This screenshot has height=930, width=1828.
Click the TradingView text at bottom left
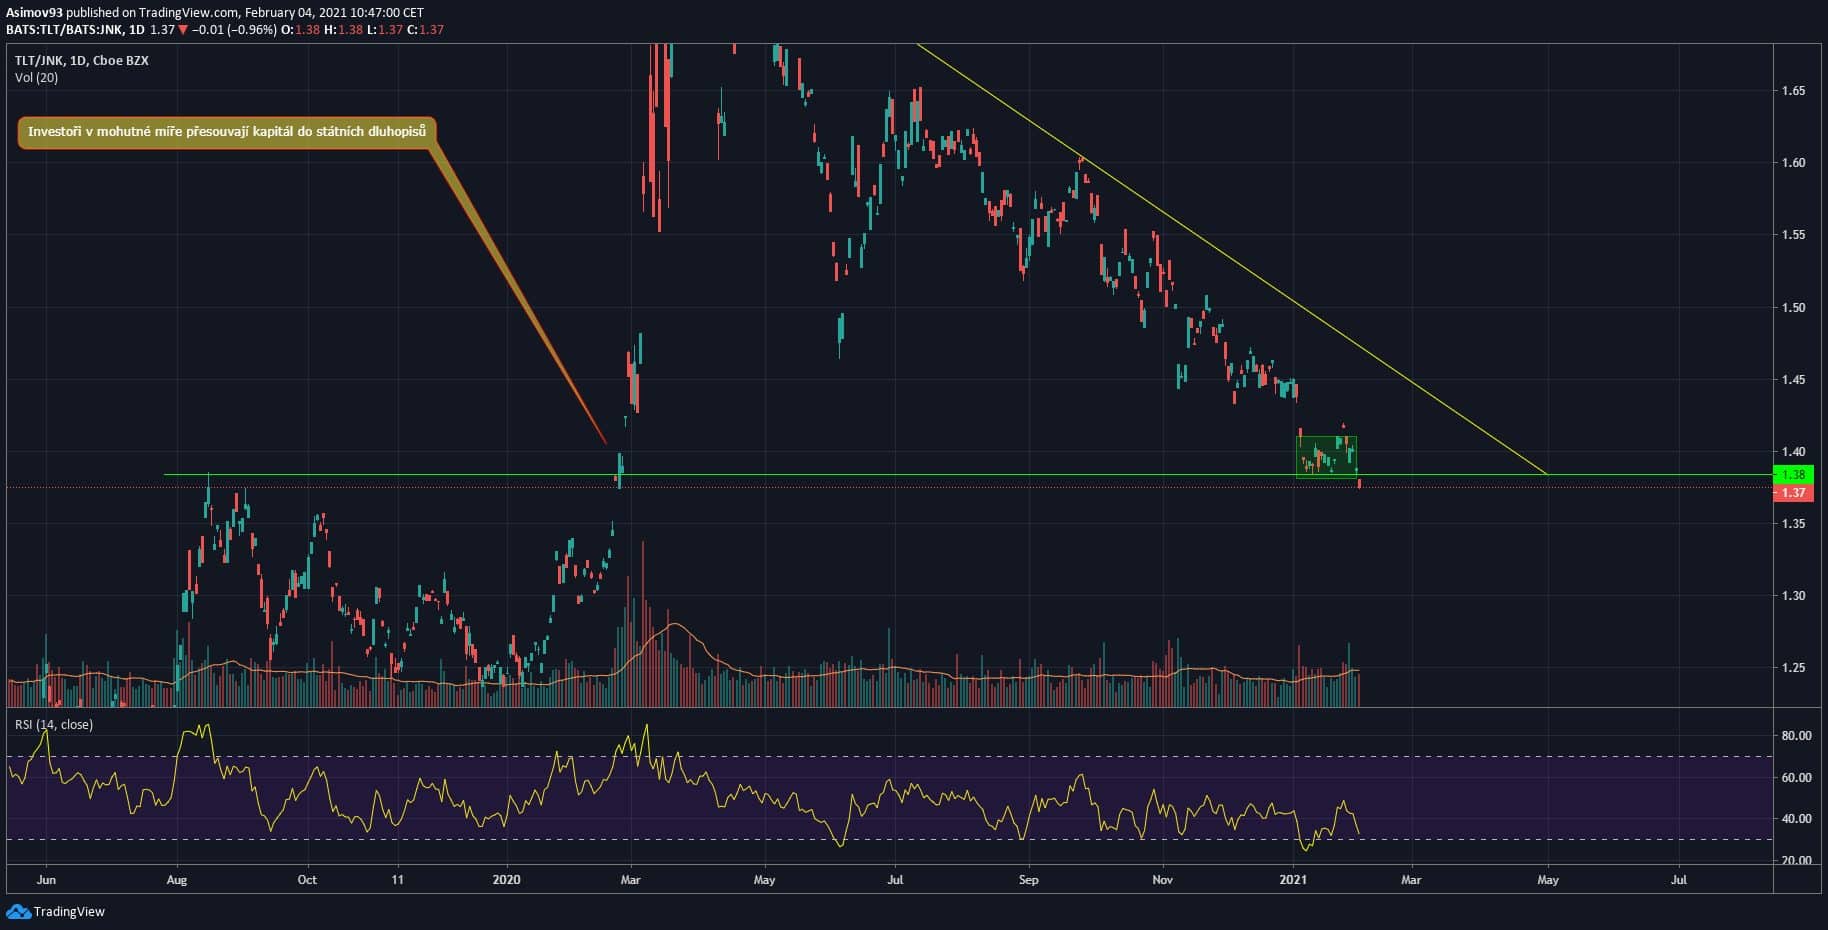(69, 911)
